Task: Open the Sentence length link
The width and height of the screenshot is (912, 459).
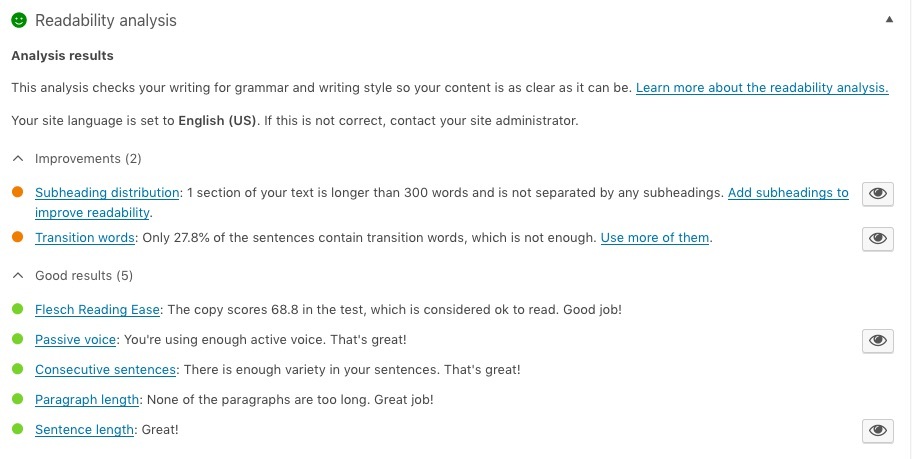Action: (x=84, y=430)
